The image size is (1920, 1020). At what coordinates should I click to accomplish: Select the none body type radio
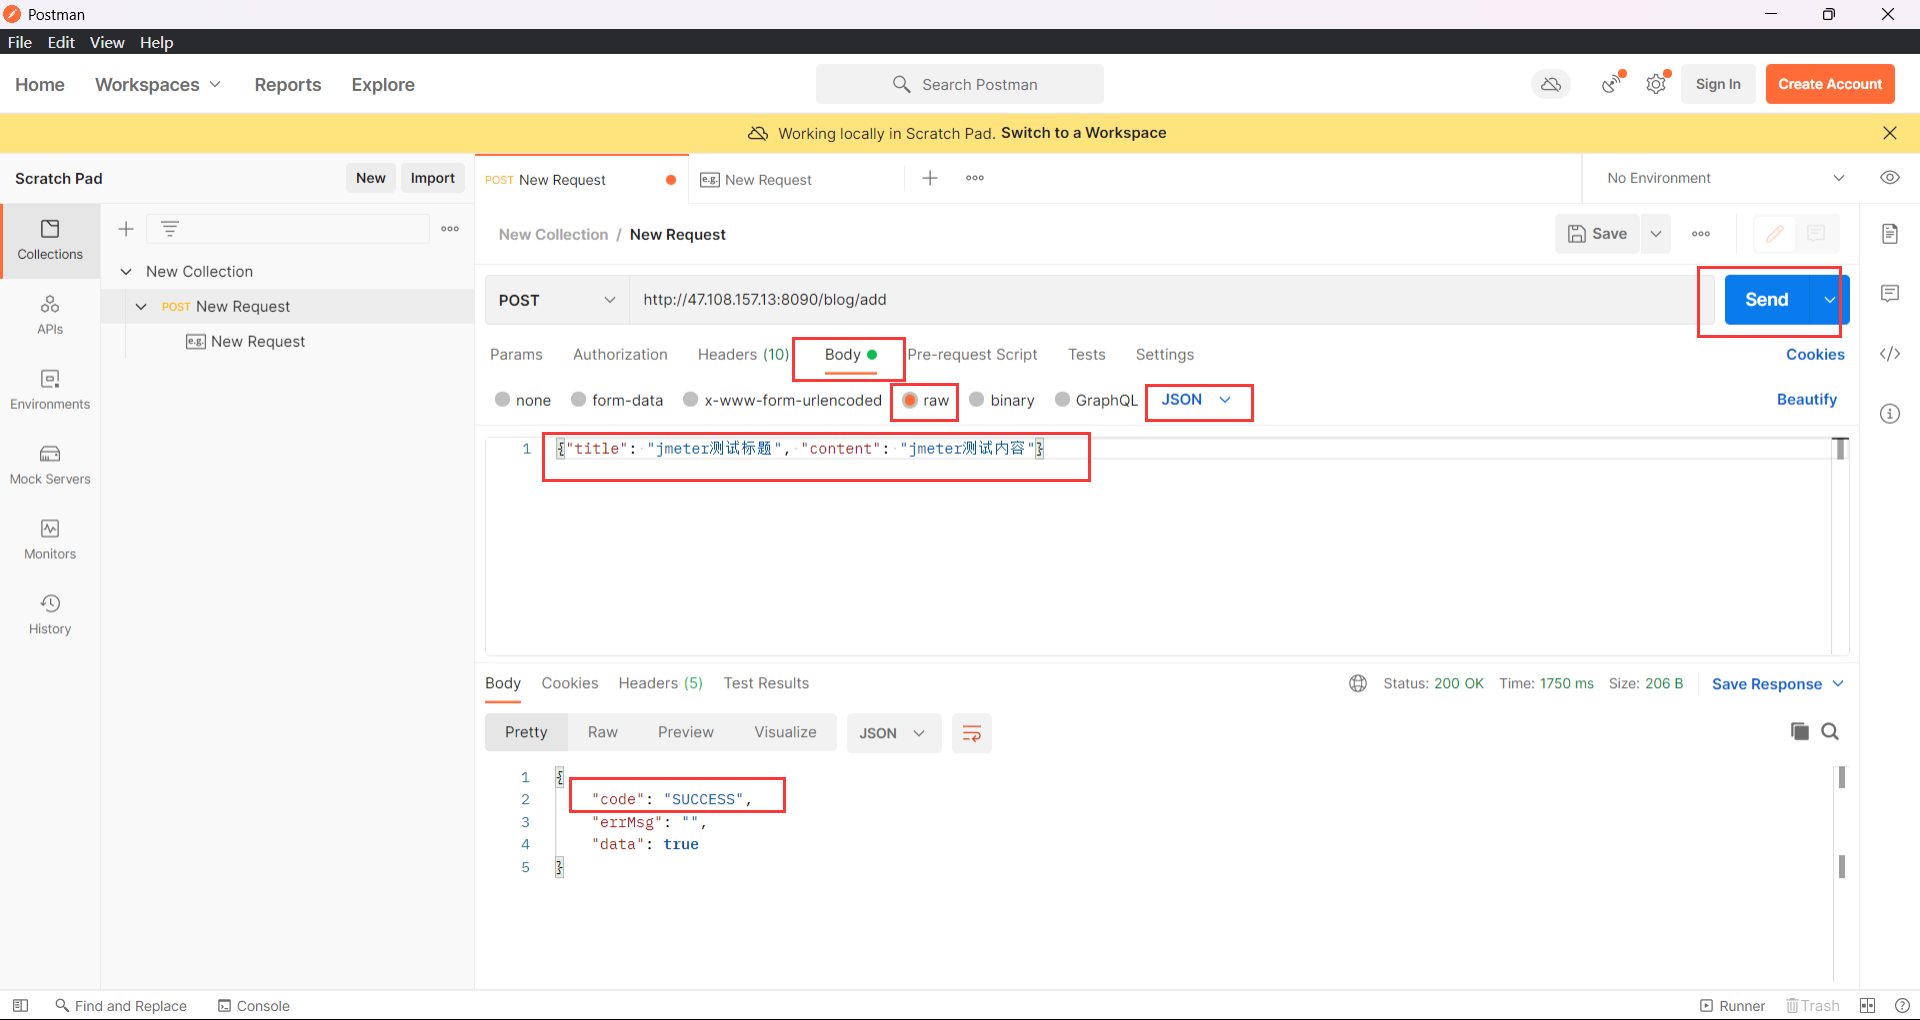tap(503, 399)
